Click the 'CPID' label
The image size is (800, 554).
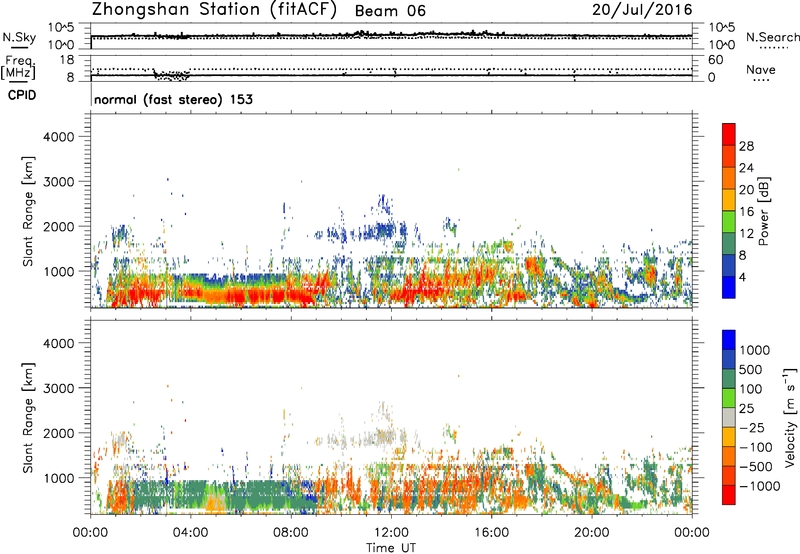coord(22,95)
